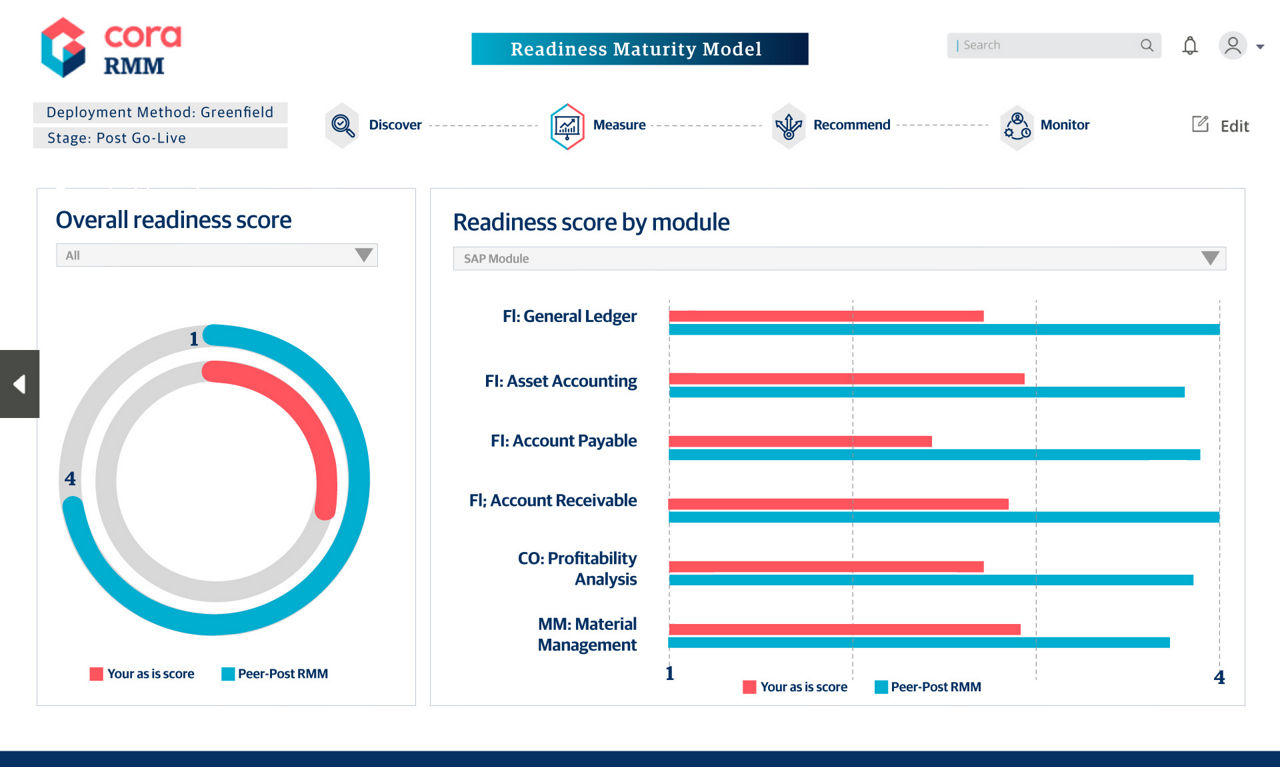This screenshot has width=1280, height=767.
Task: Click the search magnifier icon
Action: coord(1146,45)
